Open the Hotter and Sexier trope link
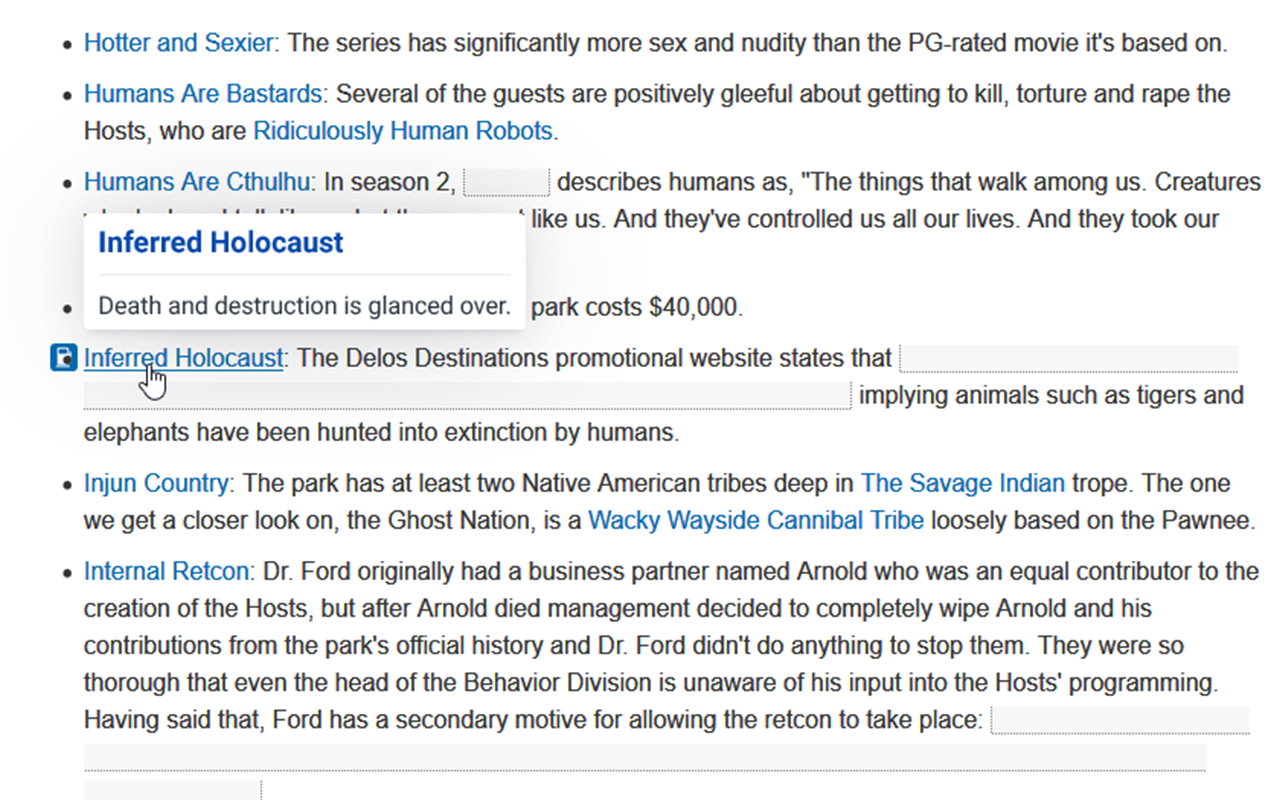 [x=178, y=43]
